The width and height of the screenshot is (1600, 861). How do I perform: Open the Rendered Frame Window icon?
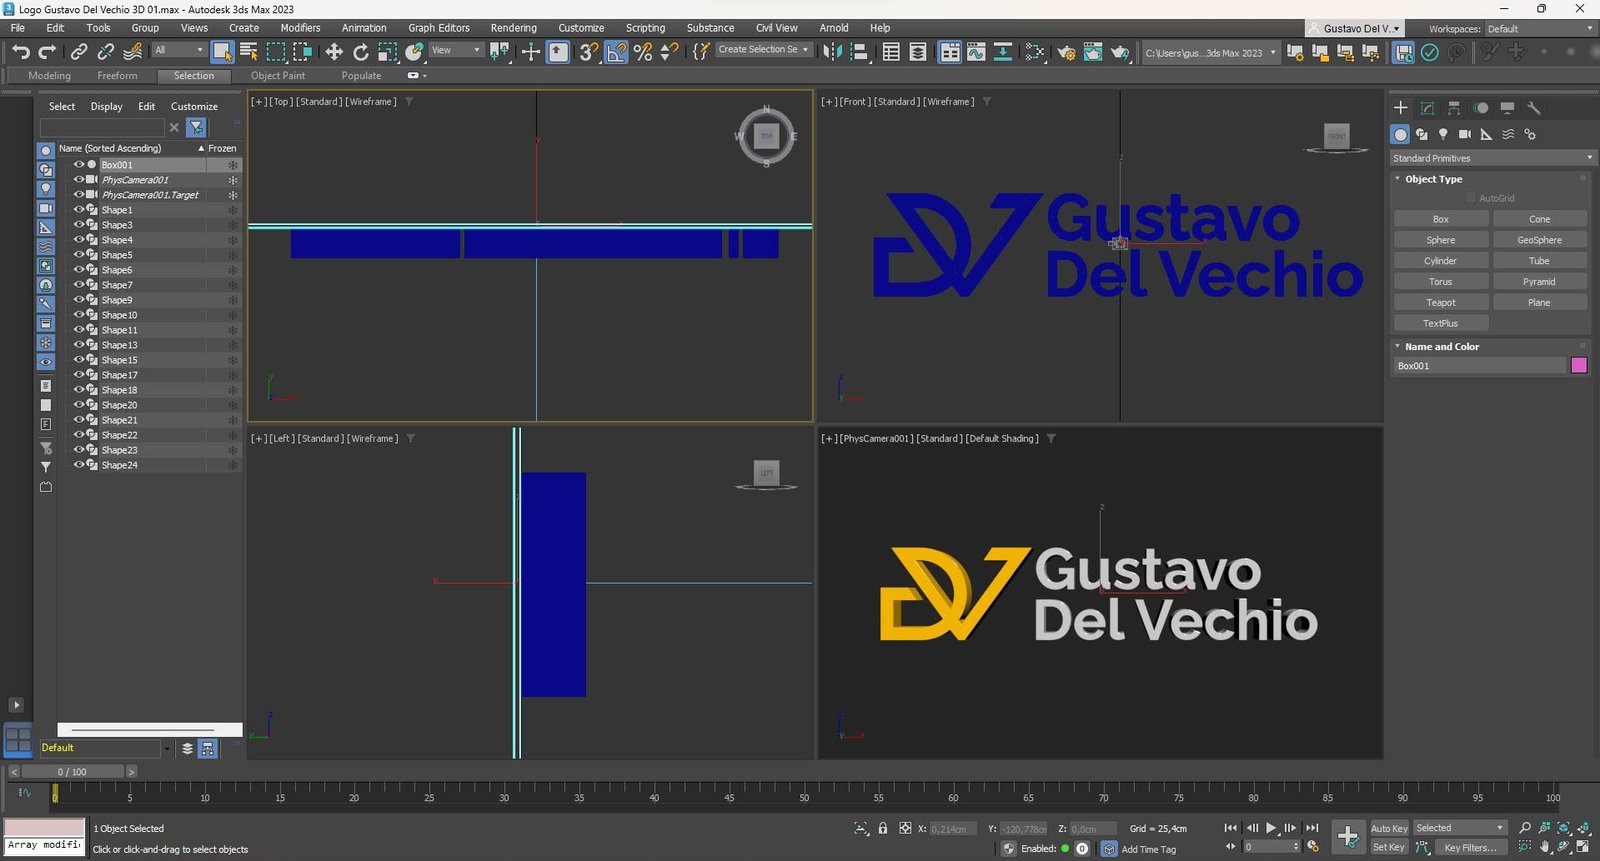[1093, 52]
